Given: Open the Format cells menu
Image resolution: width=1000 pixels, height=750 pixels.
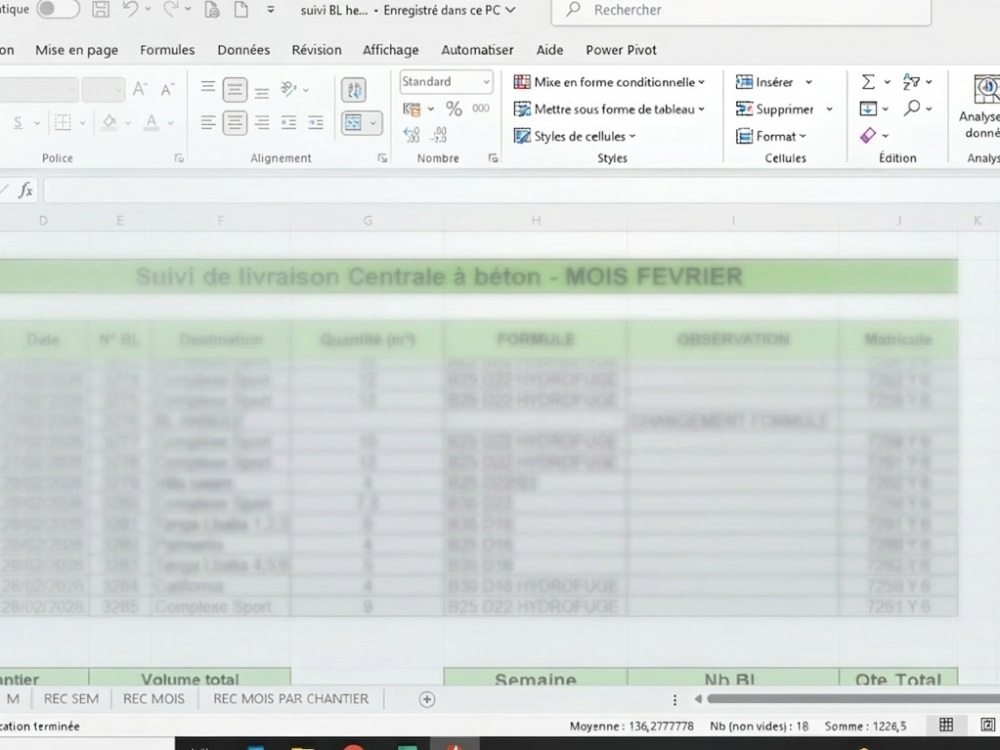Looking at the screenshot, I should click(771, 136).
